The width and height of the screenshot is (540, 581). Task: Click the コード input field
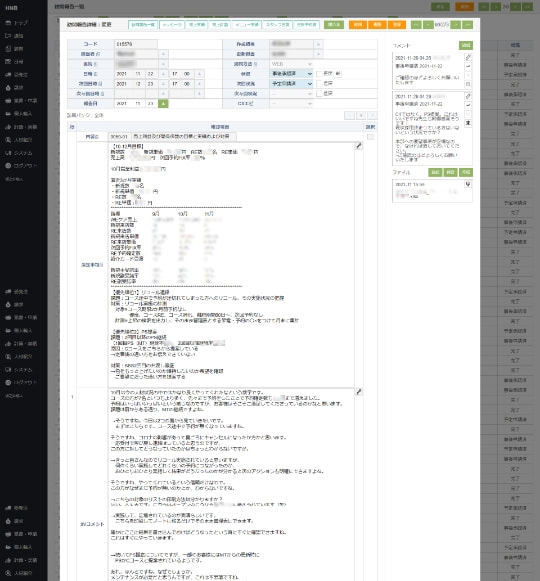136,44
